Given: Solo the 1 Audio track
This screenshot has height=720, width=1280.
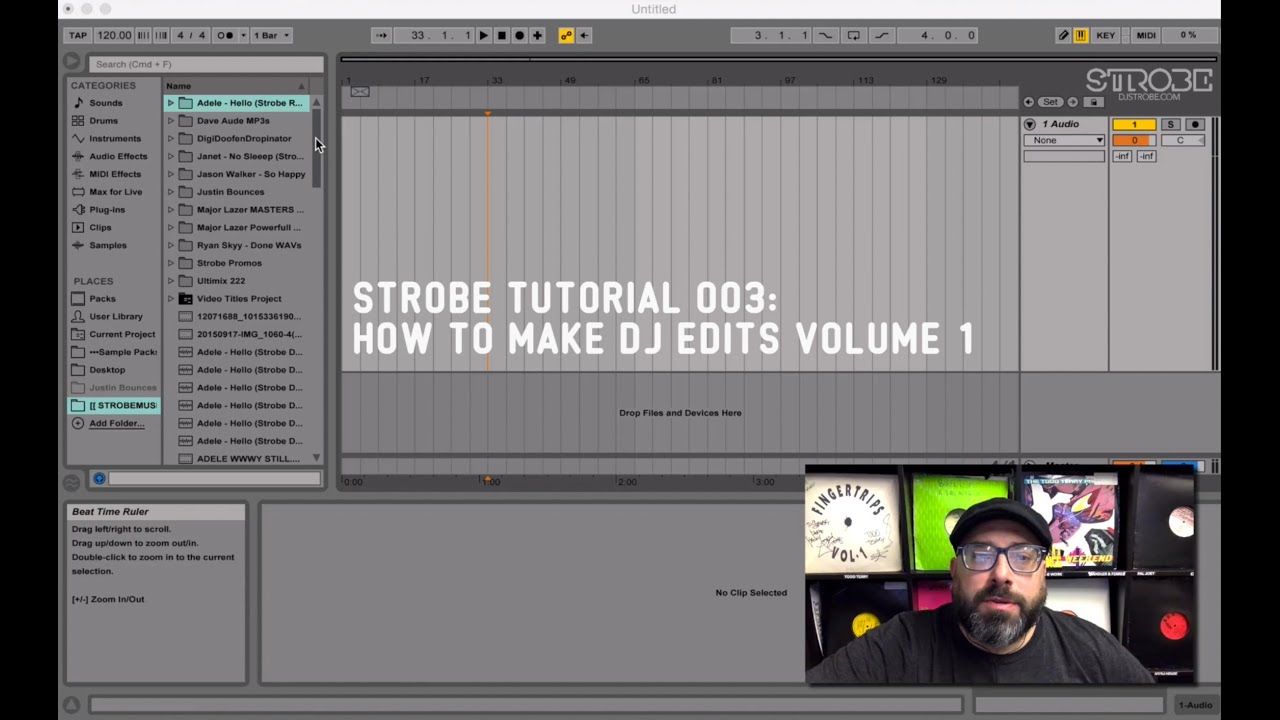Looking at the screenshot, I should click(1171, 124).
